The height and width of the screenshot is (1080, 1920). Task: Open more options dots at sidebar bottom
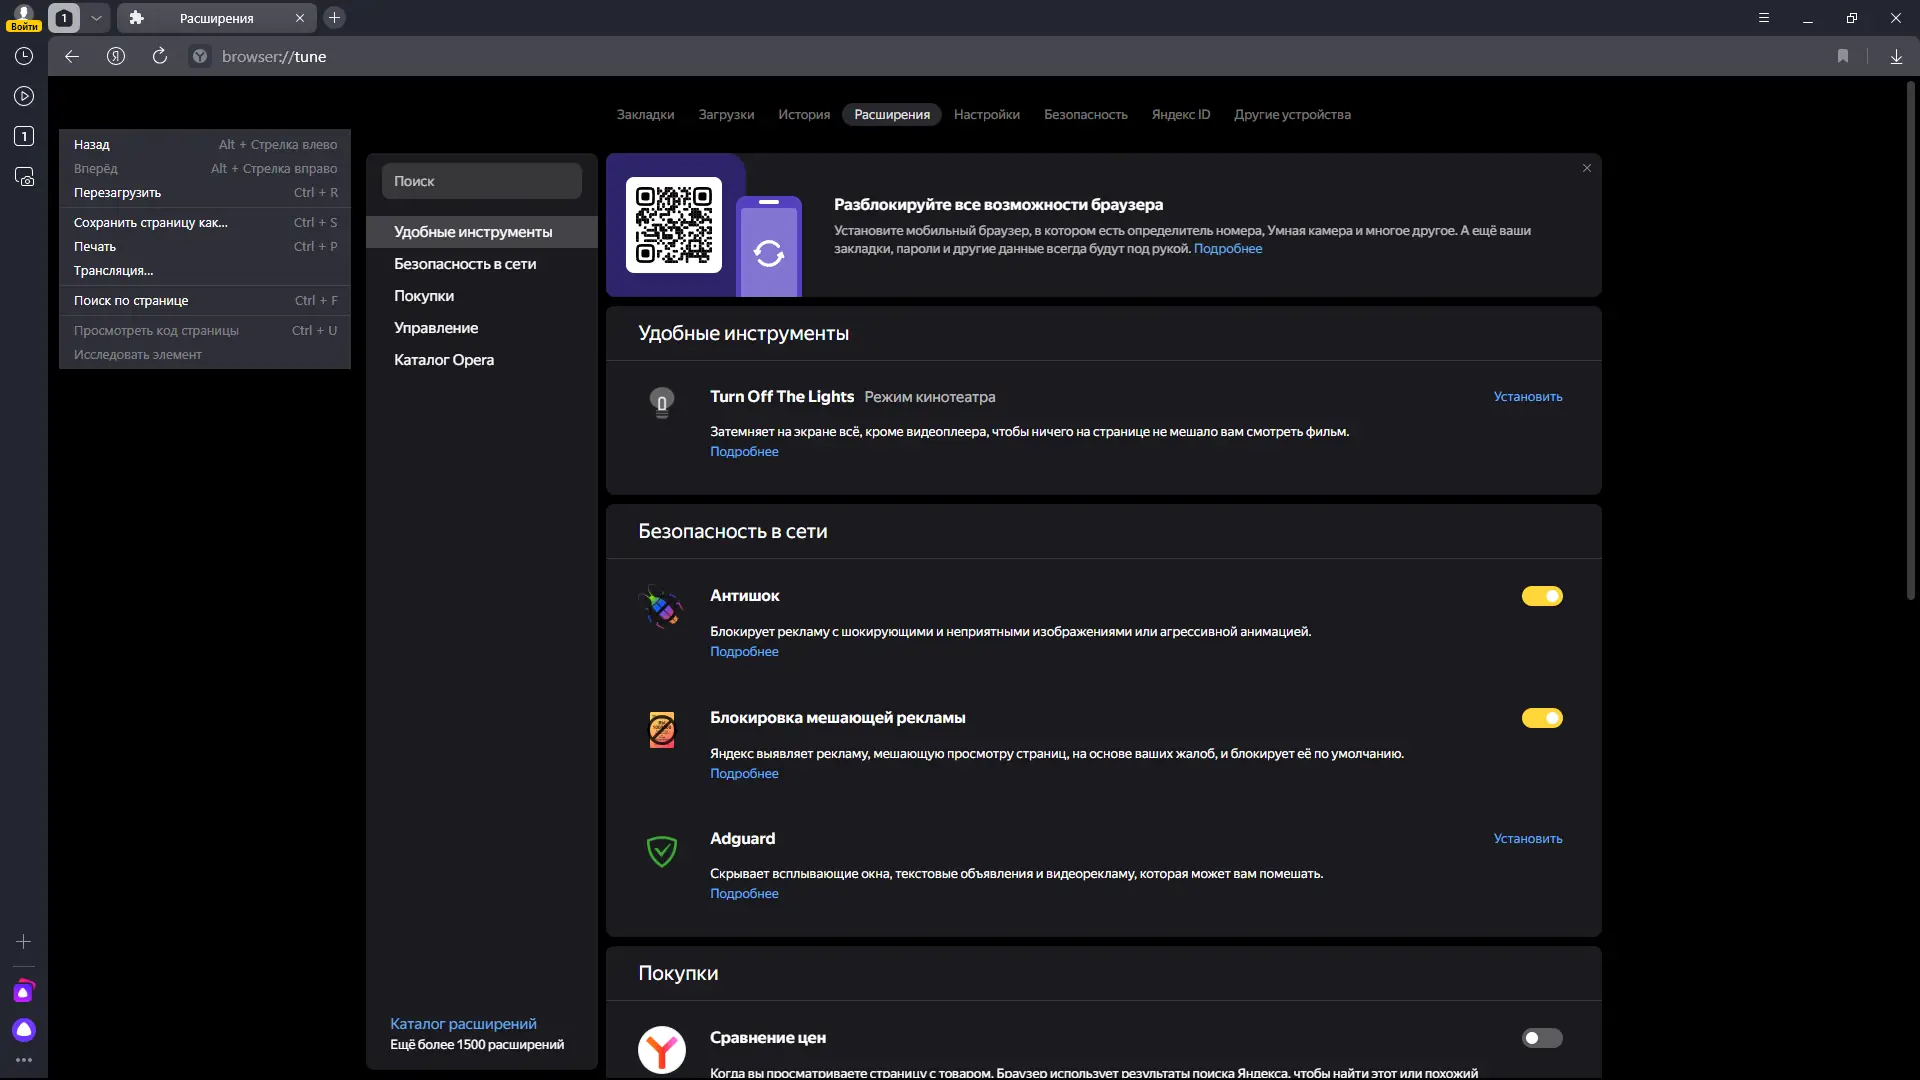point(24,1060)
